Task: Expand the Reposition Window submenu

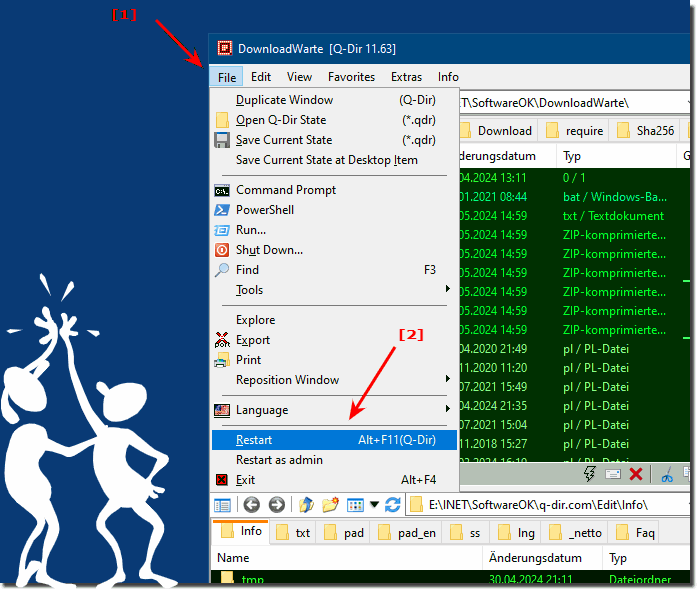Action: coord(335,380)
